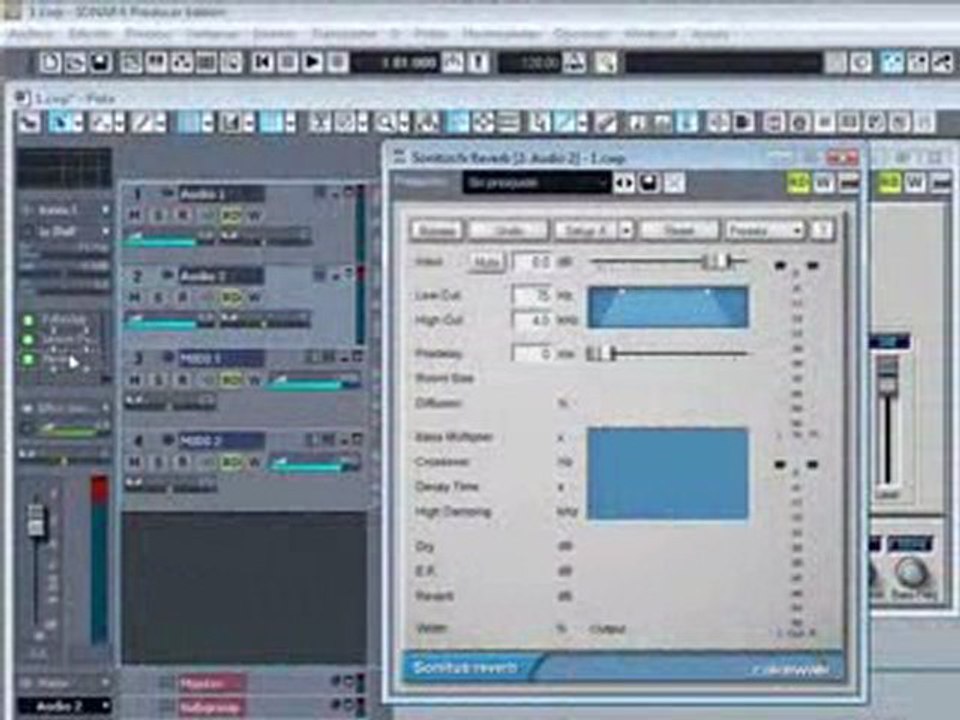Viewport: 960px width, 720px height.
Task: Toggle automation read on Audio 1 track
Action: (x=231, y=216)
